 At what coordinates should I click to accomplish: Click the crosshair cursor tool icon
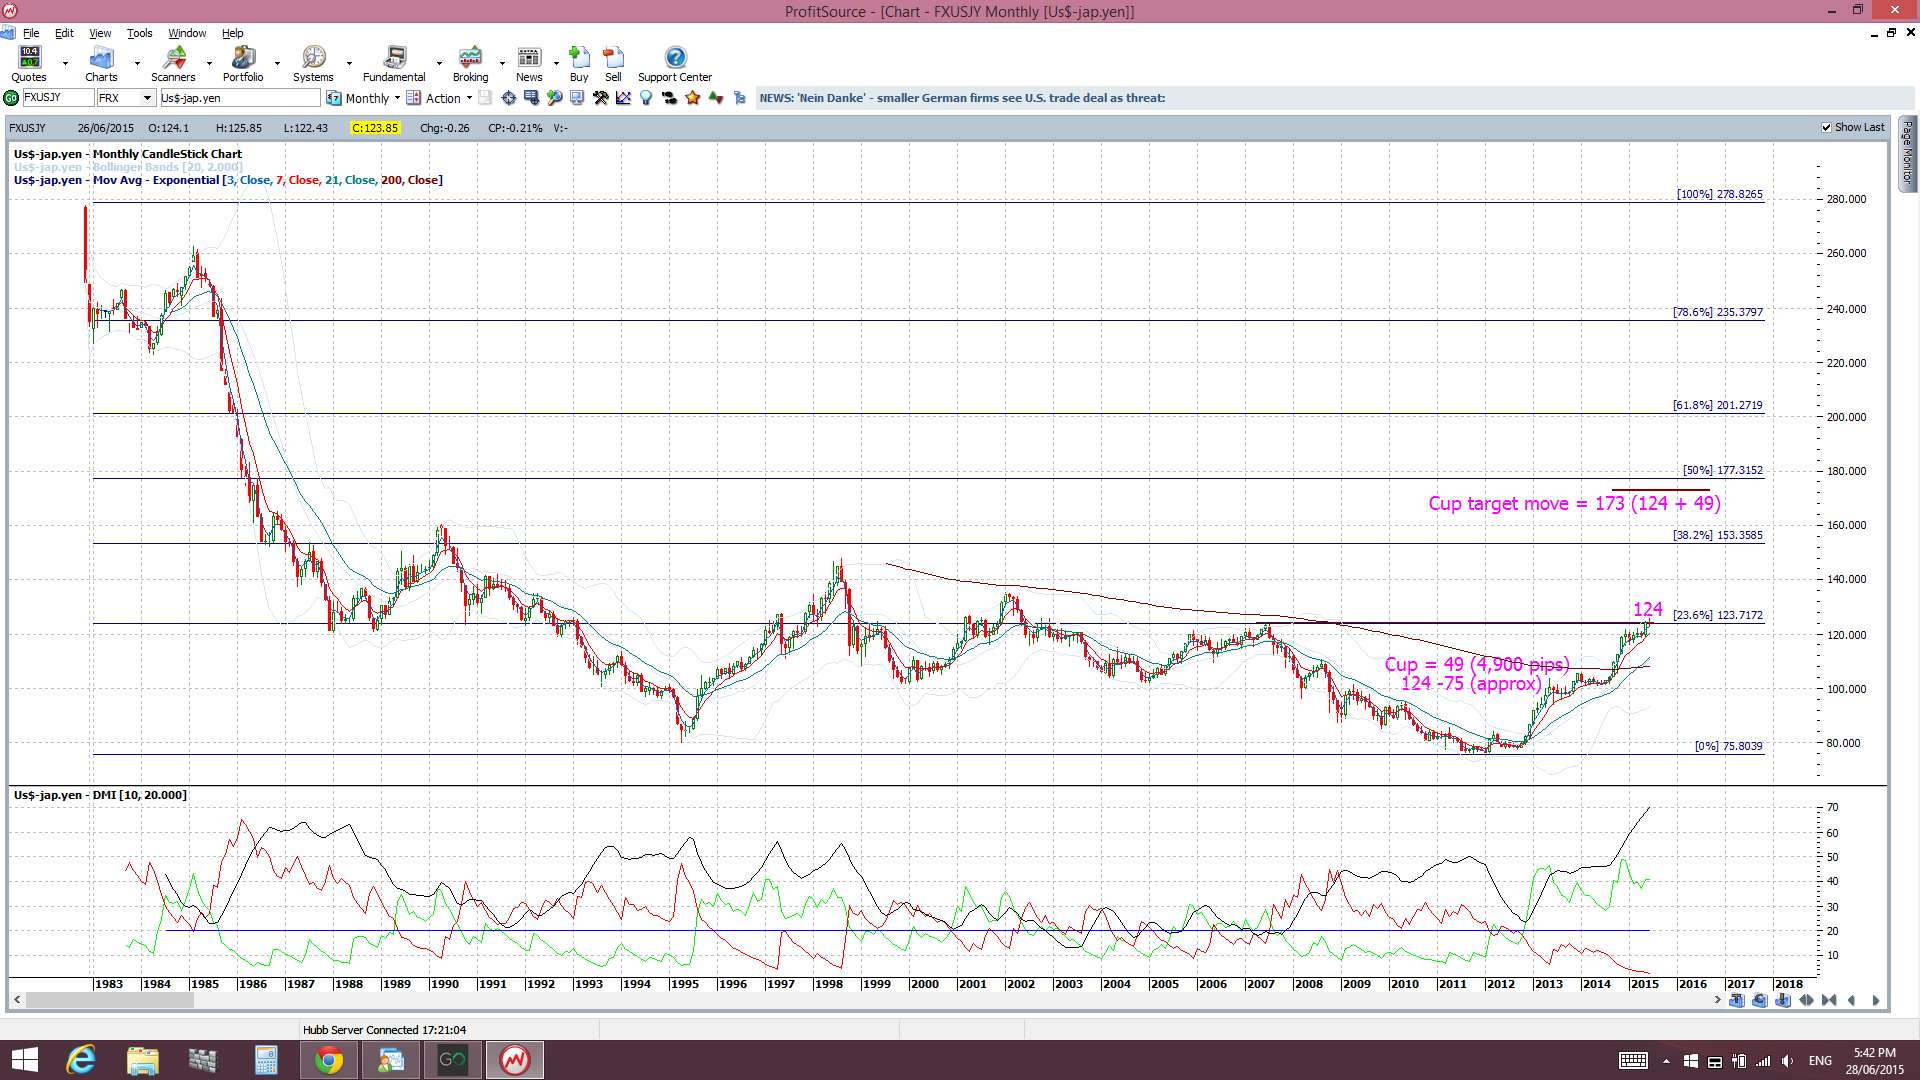point(509,98)
